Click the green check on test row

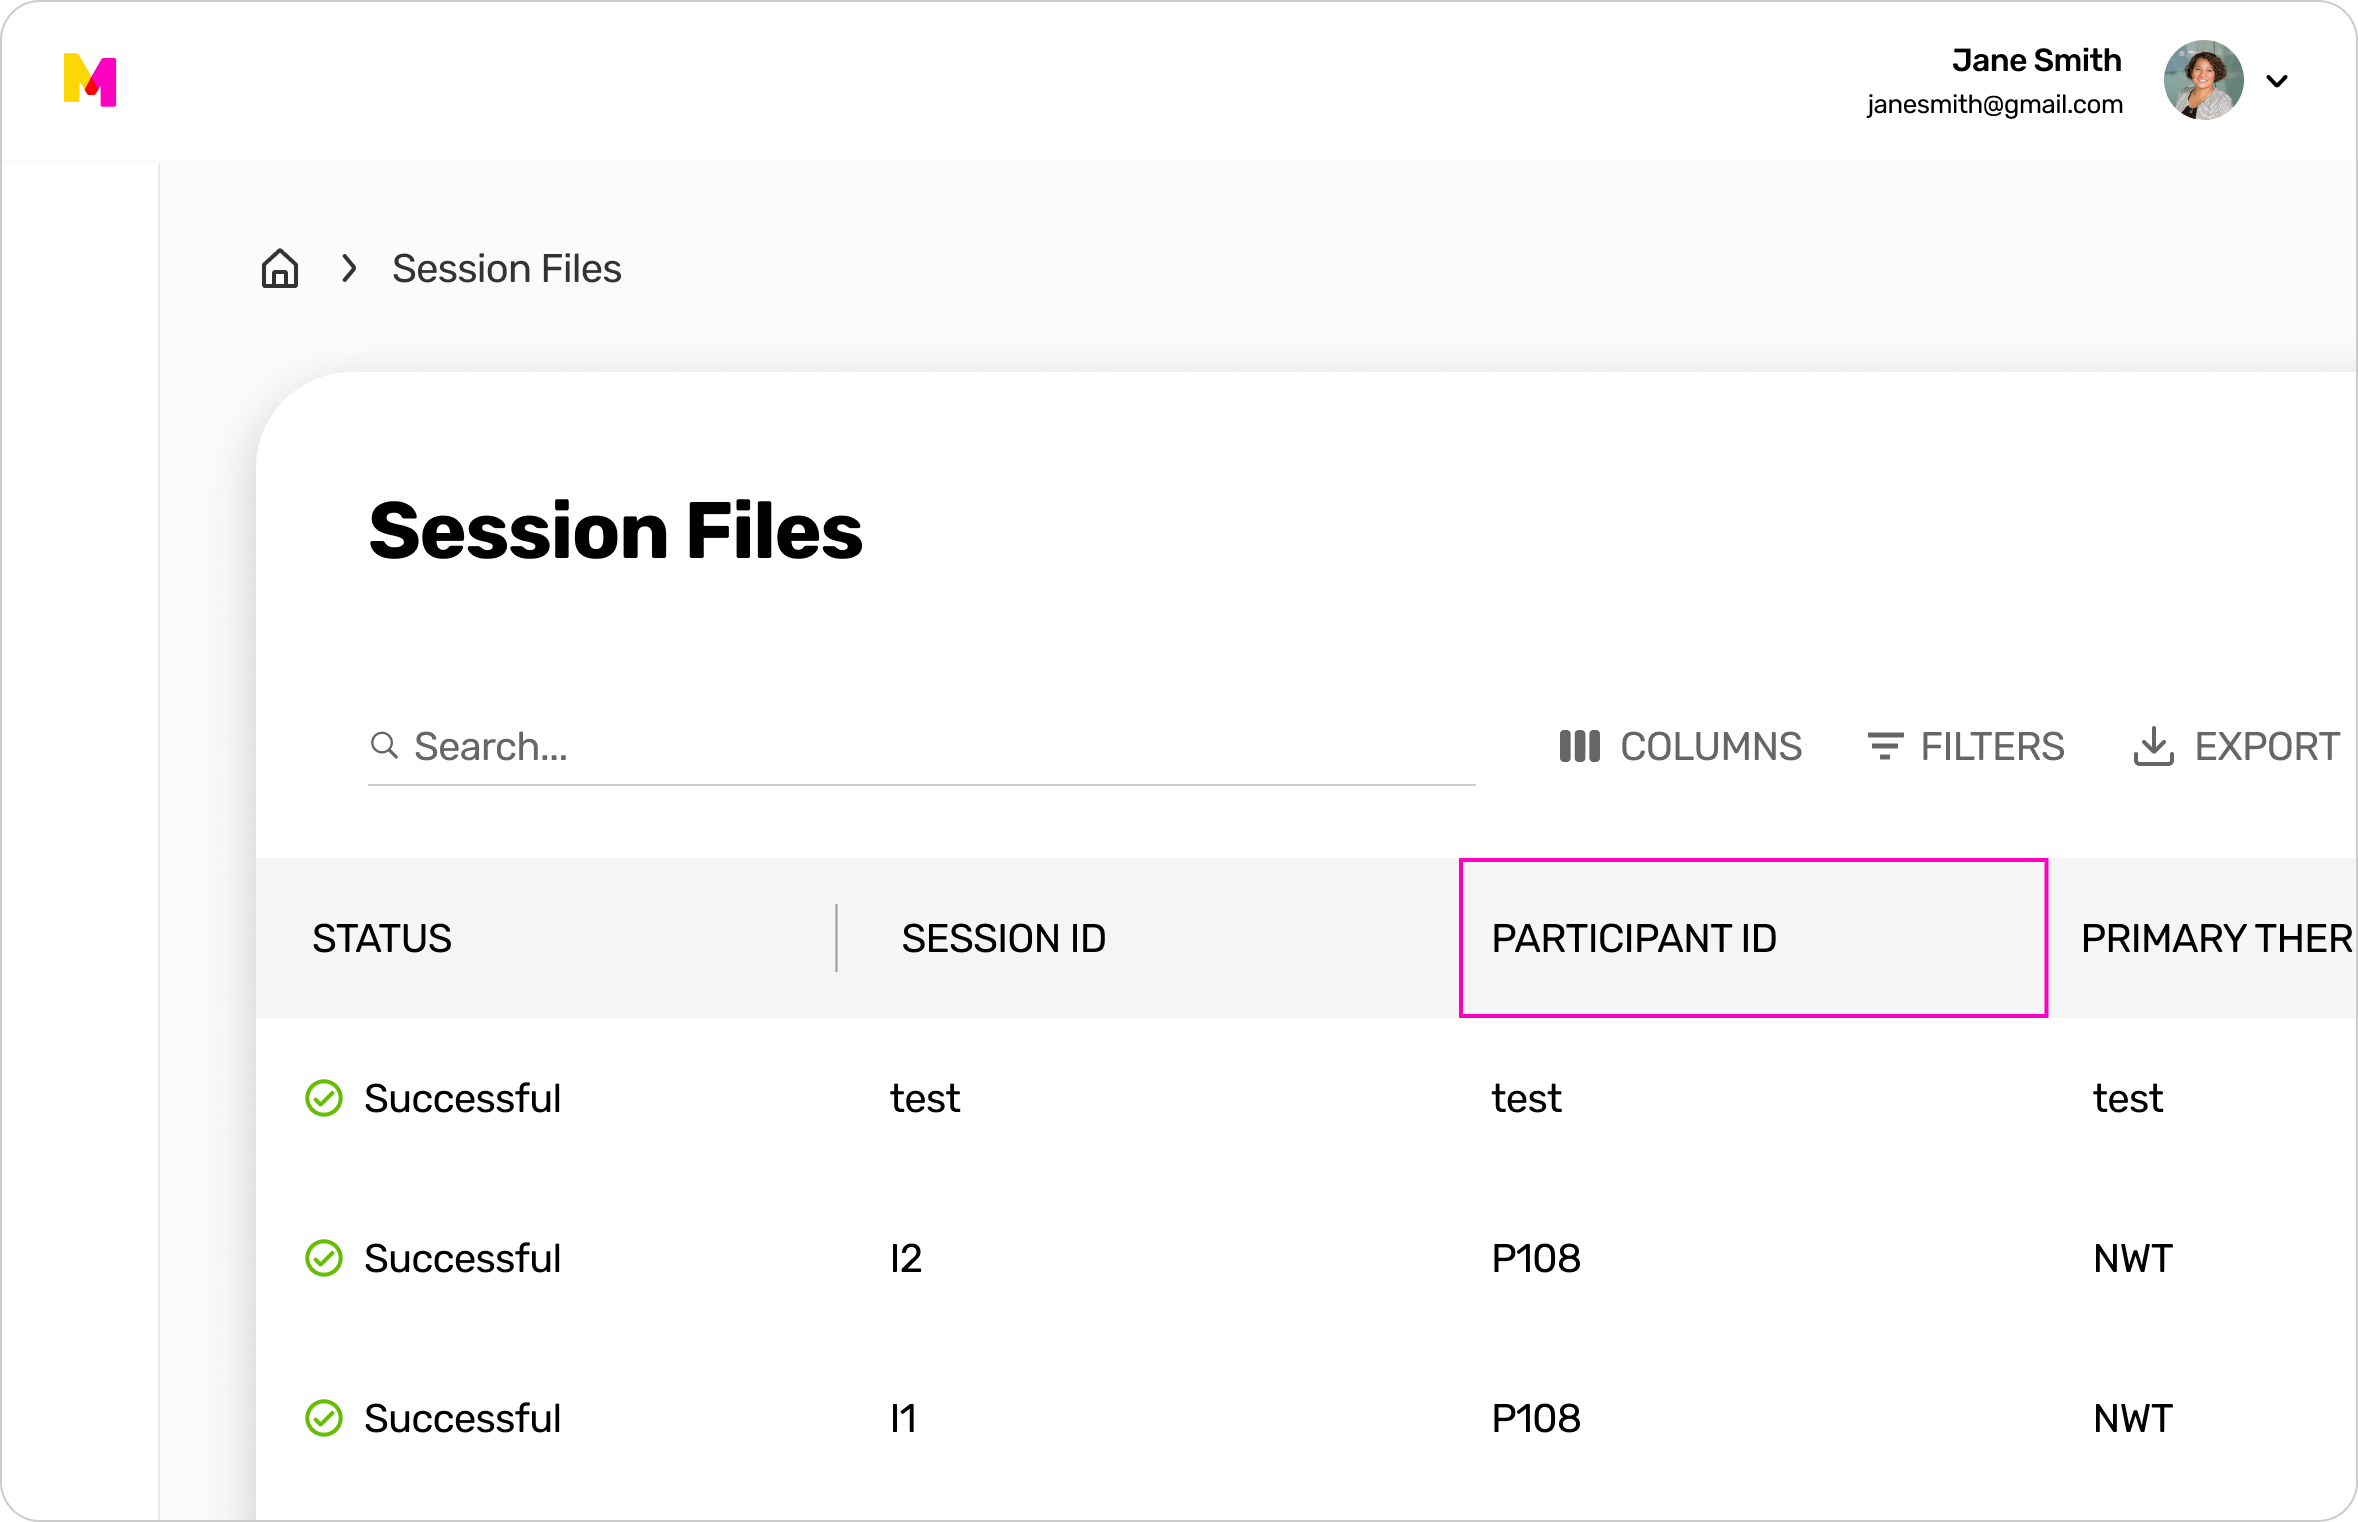pyautogui.click(x=324, y=1098)
